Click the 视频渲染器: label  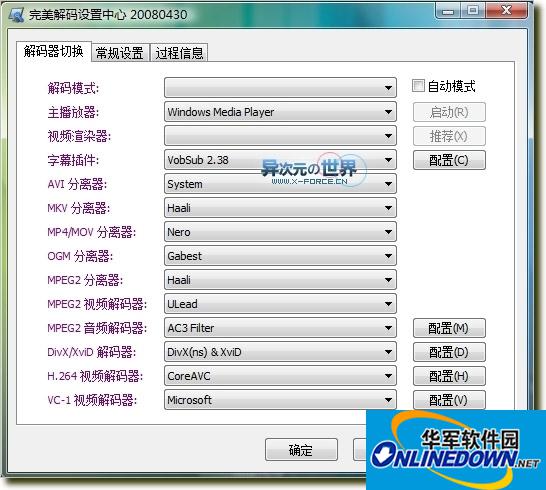pyautogui.click(x=79, y=136)
